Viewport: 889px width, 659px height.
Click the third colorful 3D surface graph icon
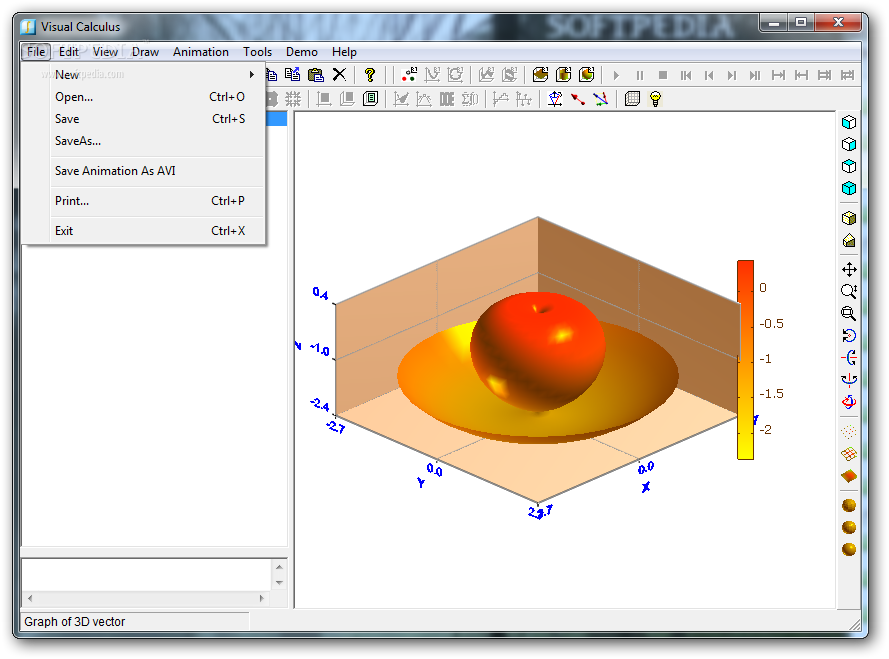click(587, 75)
